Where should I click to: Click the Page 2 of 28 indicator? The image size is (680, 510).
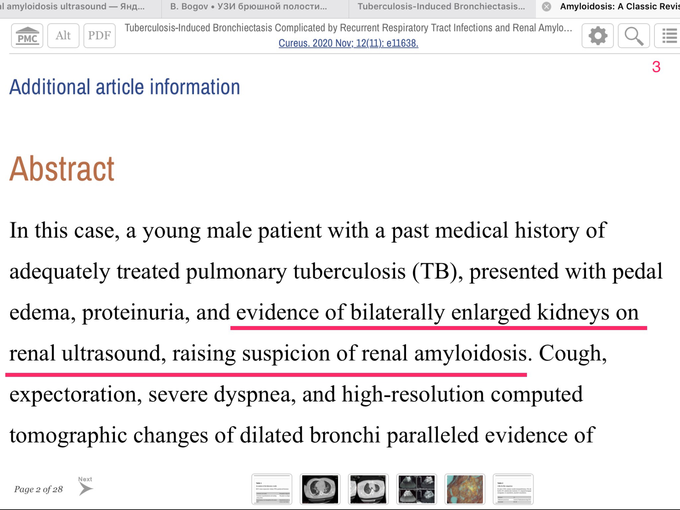click(x=39, y=489)
